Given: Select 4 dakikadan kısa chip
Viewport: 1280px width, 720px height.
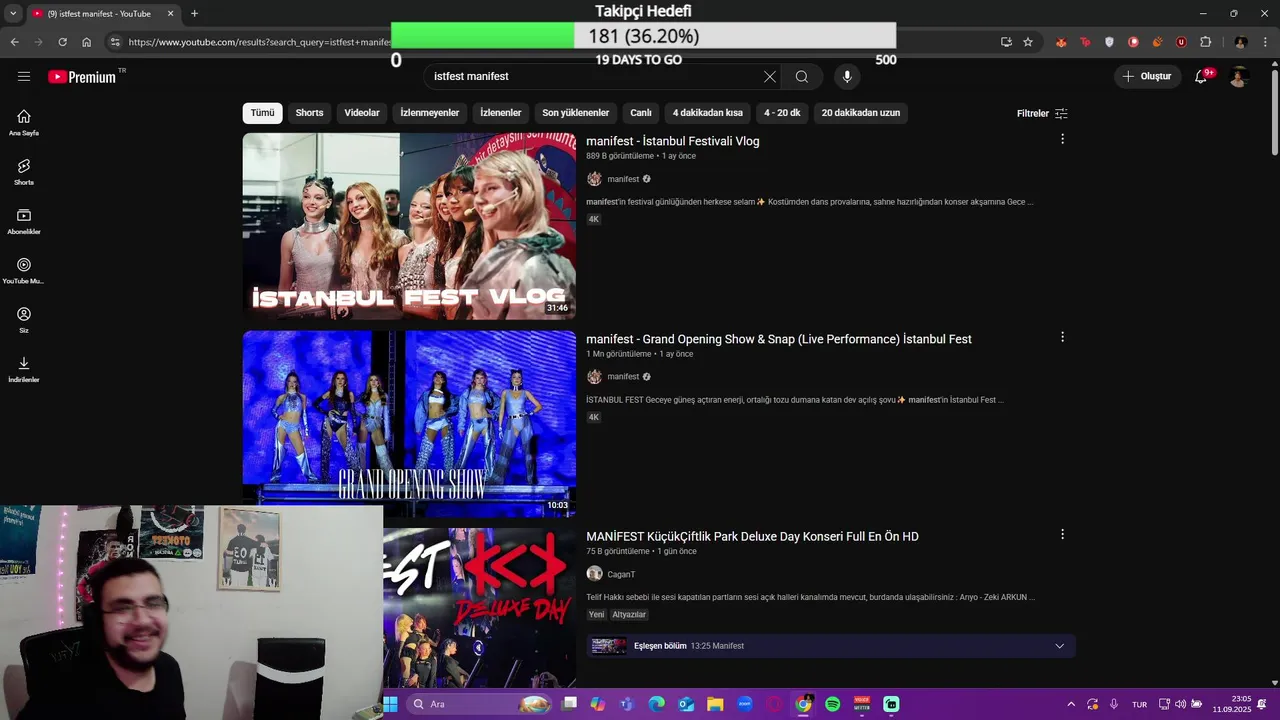Looking at the screenshot, I should [x=708, y=113].
